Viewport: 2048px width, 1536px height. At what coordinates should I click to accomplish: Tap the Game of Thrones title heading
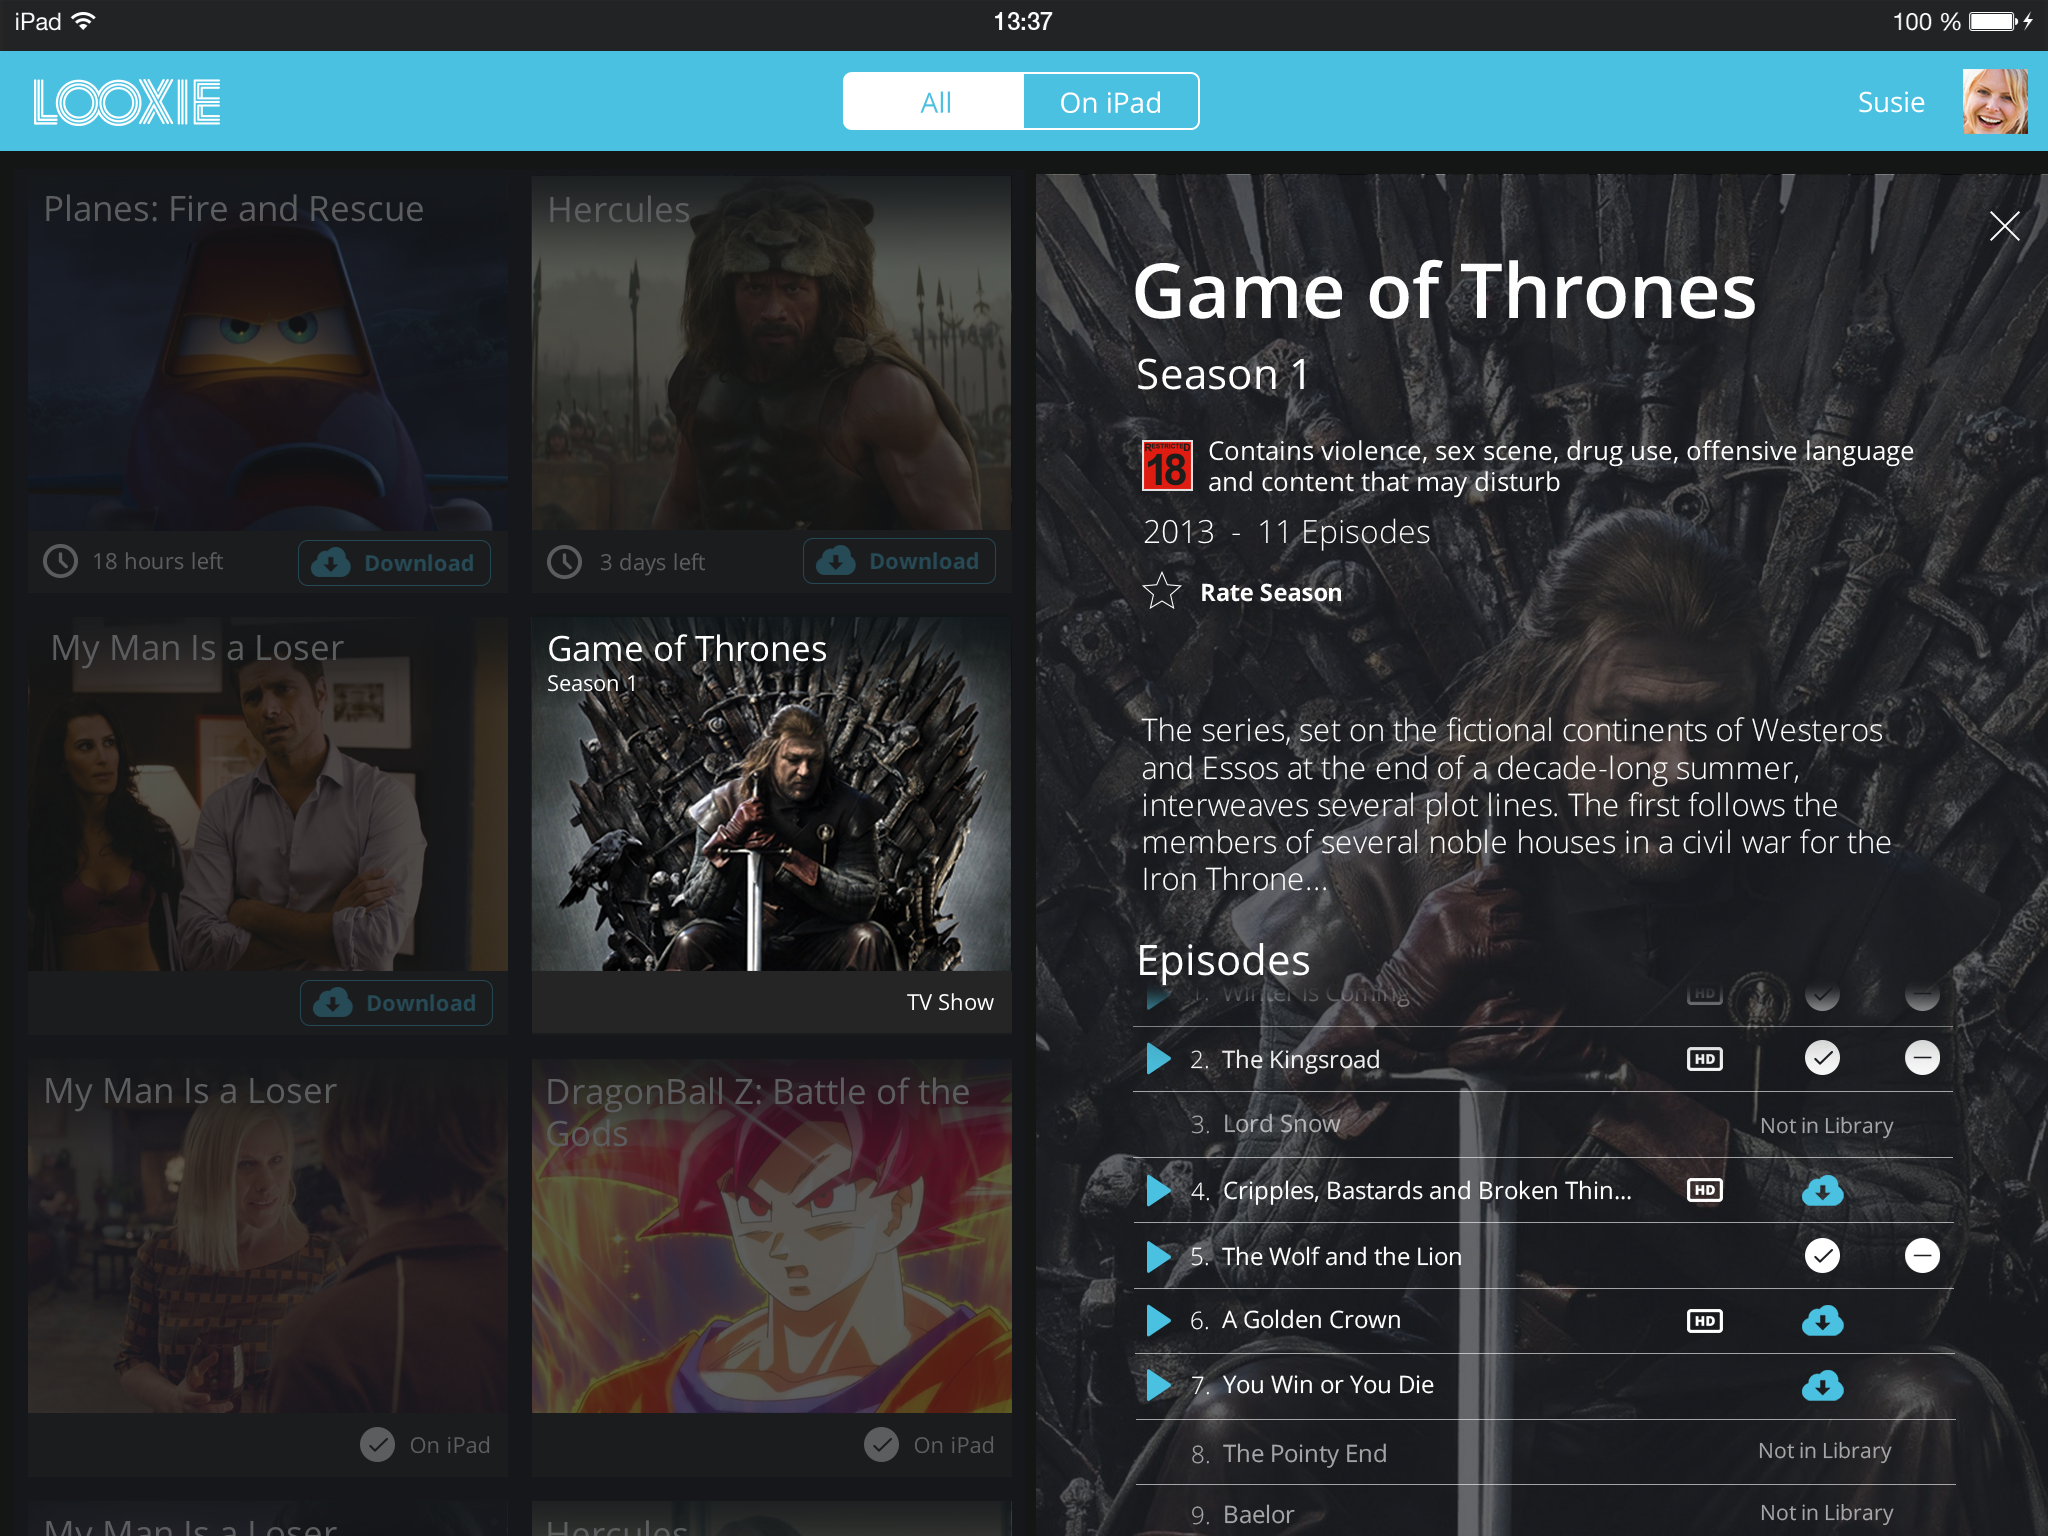click(x=1444, y=291)
